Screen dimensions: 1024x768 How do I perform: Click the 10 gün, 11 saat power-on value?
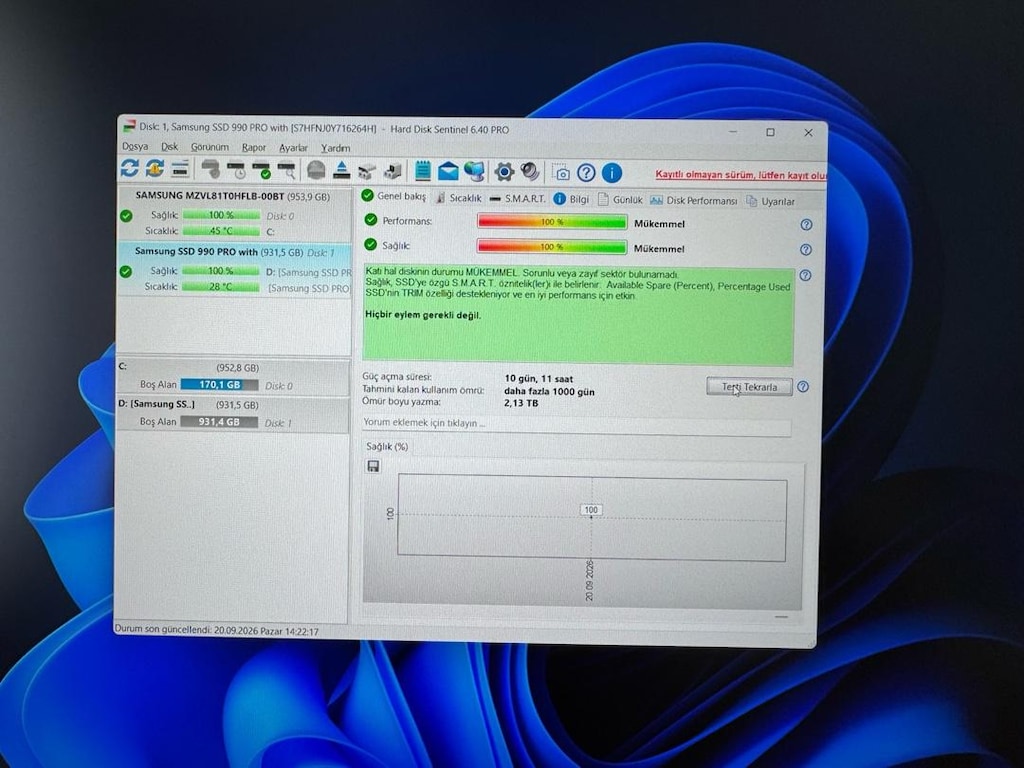tap(539, 378)
